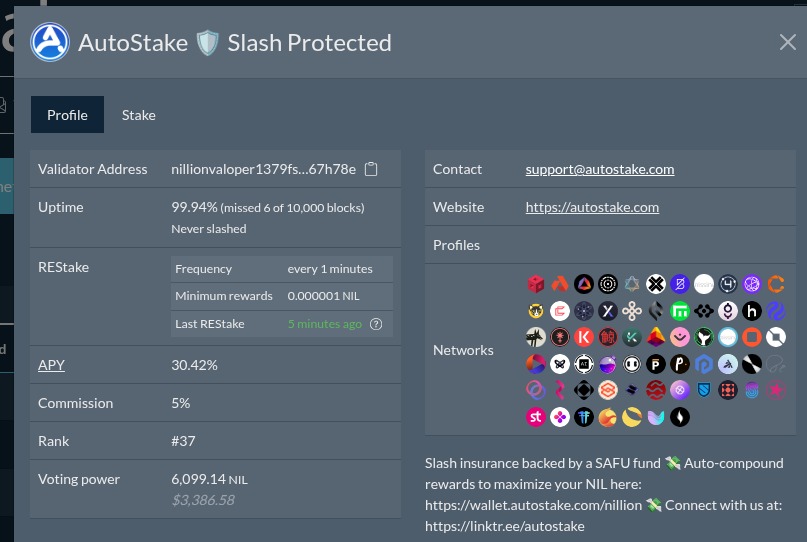Click the 99.94% uptime value
807x542 pixels.
[x=194, y=207]
